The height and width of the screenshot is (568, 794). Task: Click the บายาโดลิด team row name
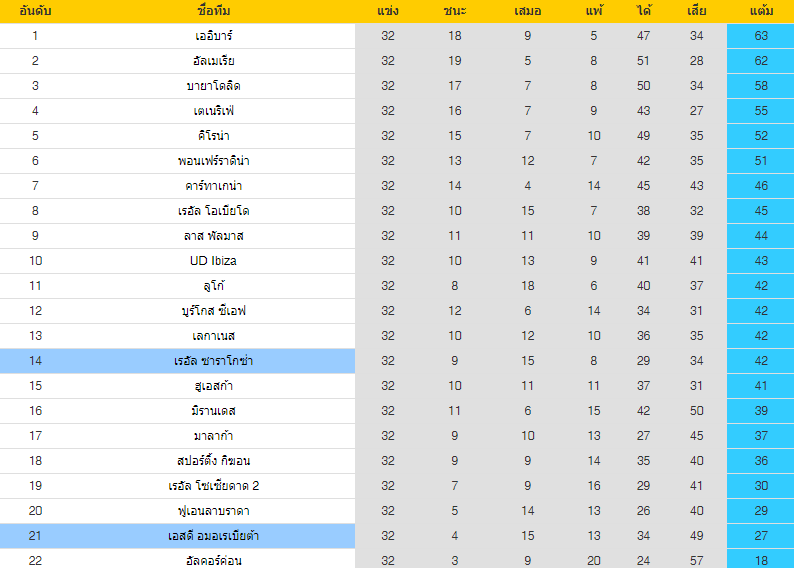pyautogui.click(x=213, y=86)
